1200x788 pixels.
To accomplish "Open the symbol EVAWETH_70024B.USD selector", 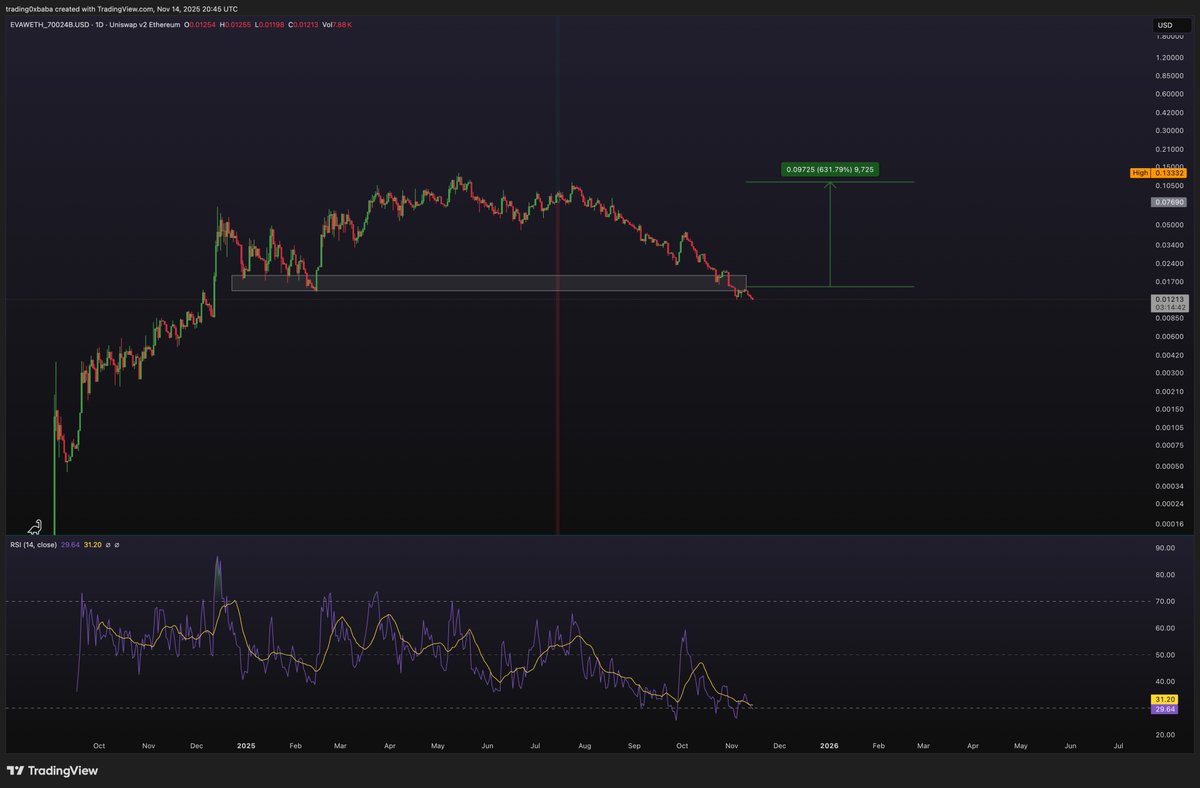I will [48, 25].
